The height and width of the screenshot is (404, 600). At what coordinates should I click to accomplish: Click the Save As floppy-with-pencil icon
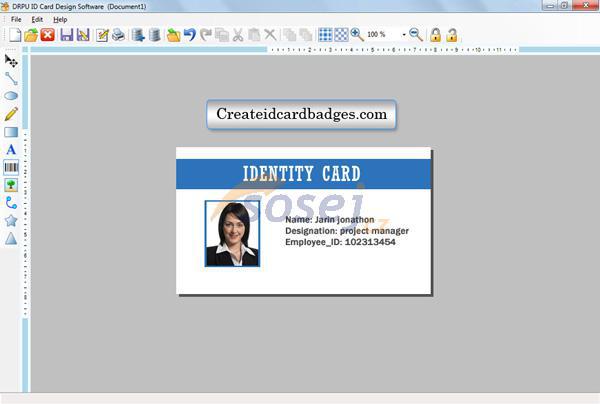point(83,35)
